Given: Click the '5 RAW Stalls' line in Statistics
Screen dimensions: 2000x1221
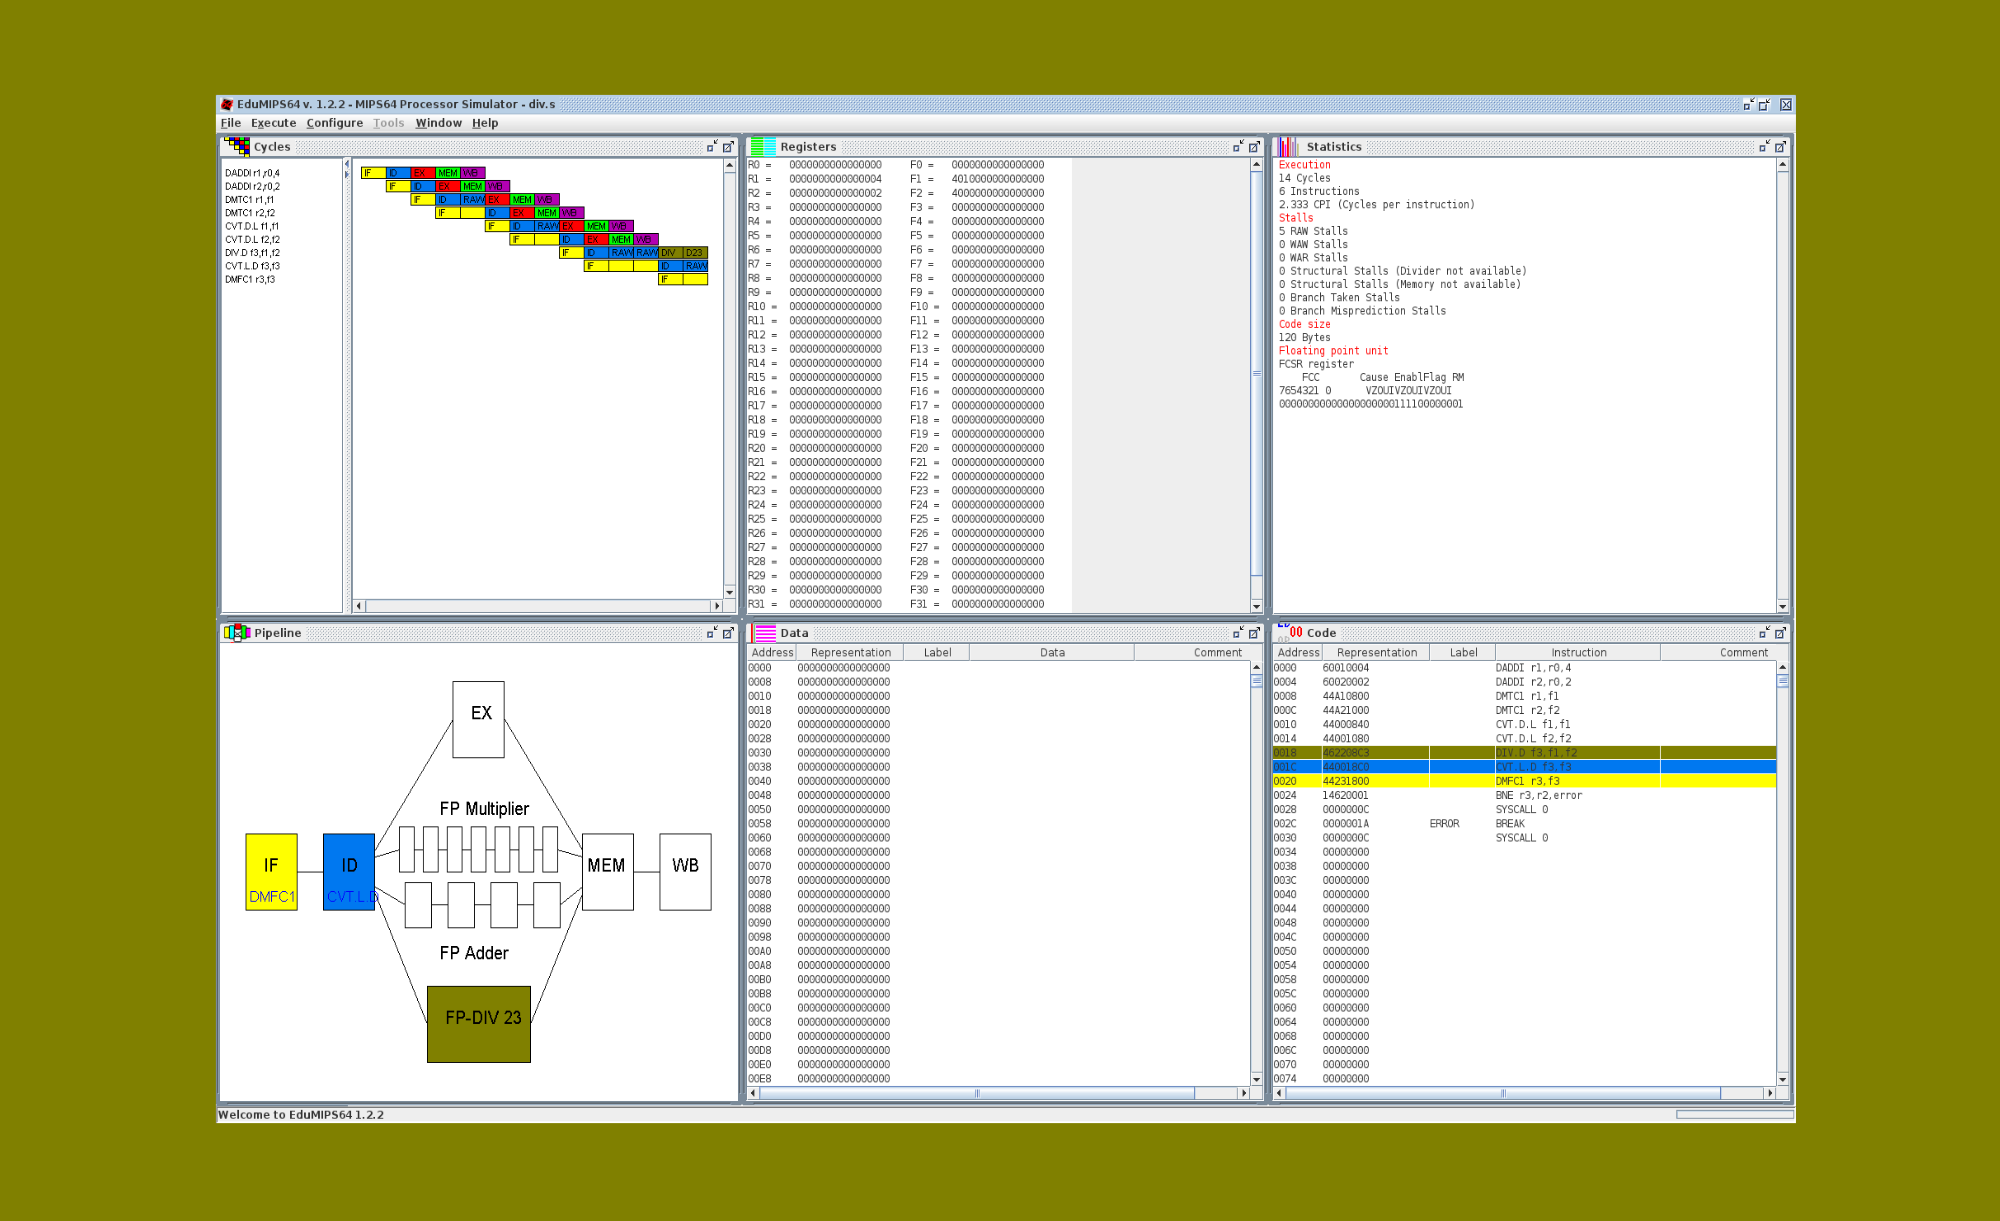Looking at the screenshot, I should (1313, 231).
